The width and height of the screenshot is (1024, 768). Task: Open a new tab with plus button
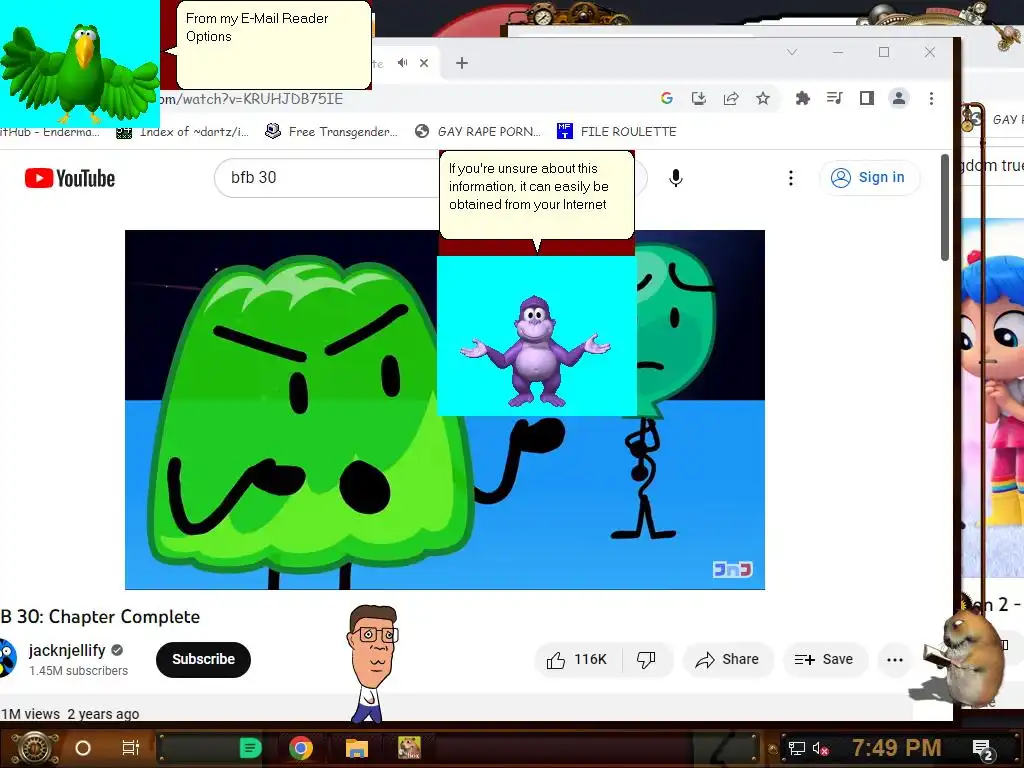coord(462,63)
